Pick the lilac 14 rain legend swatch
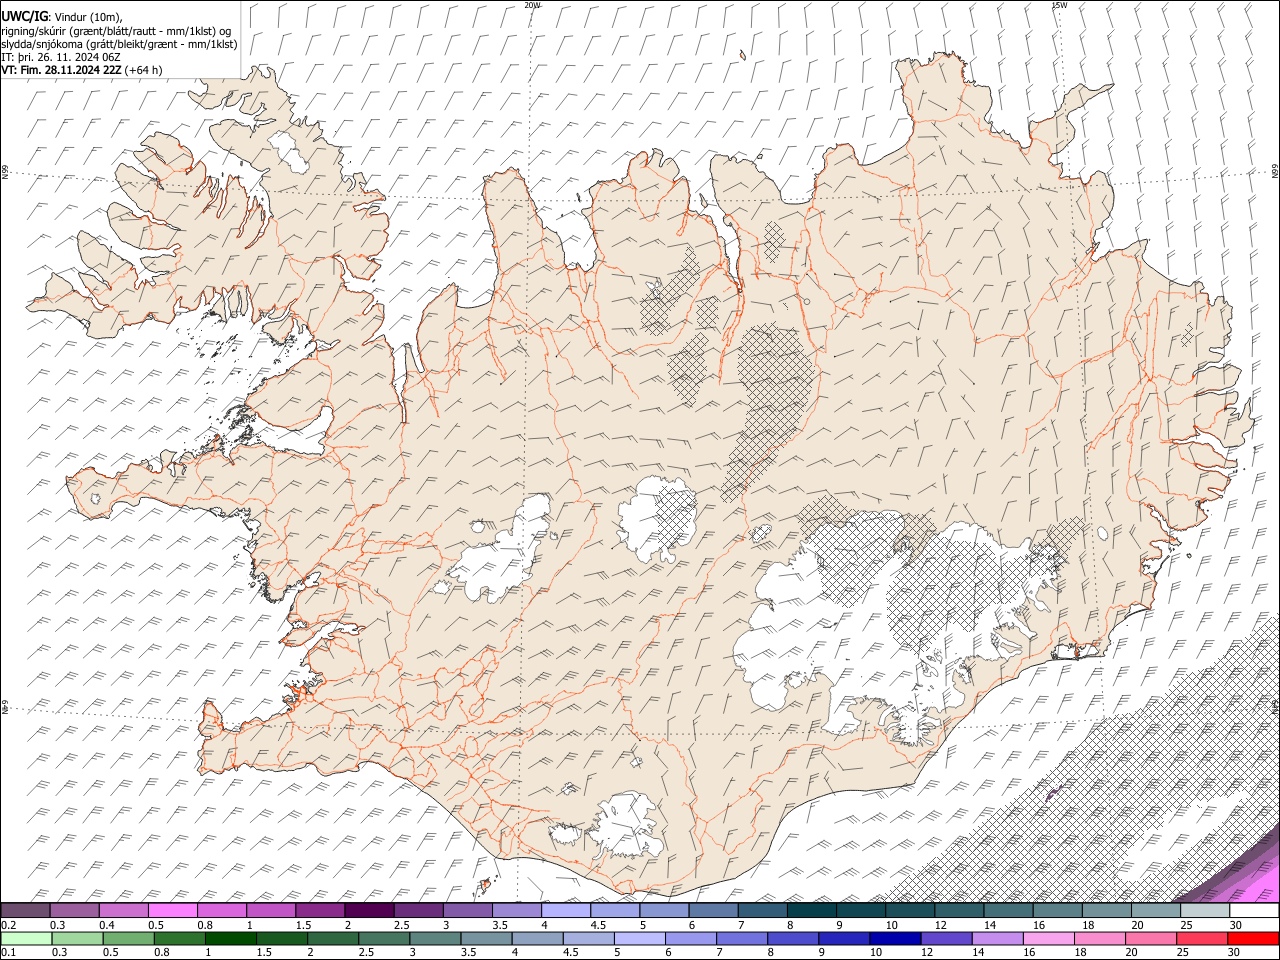Screen dimensions: 1280x960 click(x=998, y=938)
